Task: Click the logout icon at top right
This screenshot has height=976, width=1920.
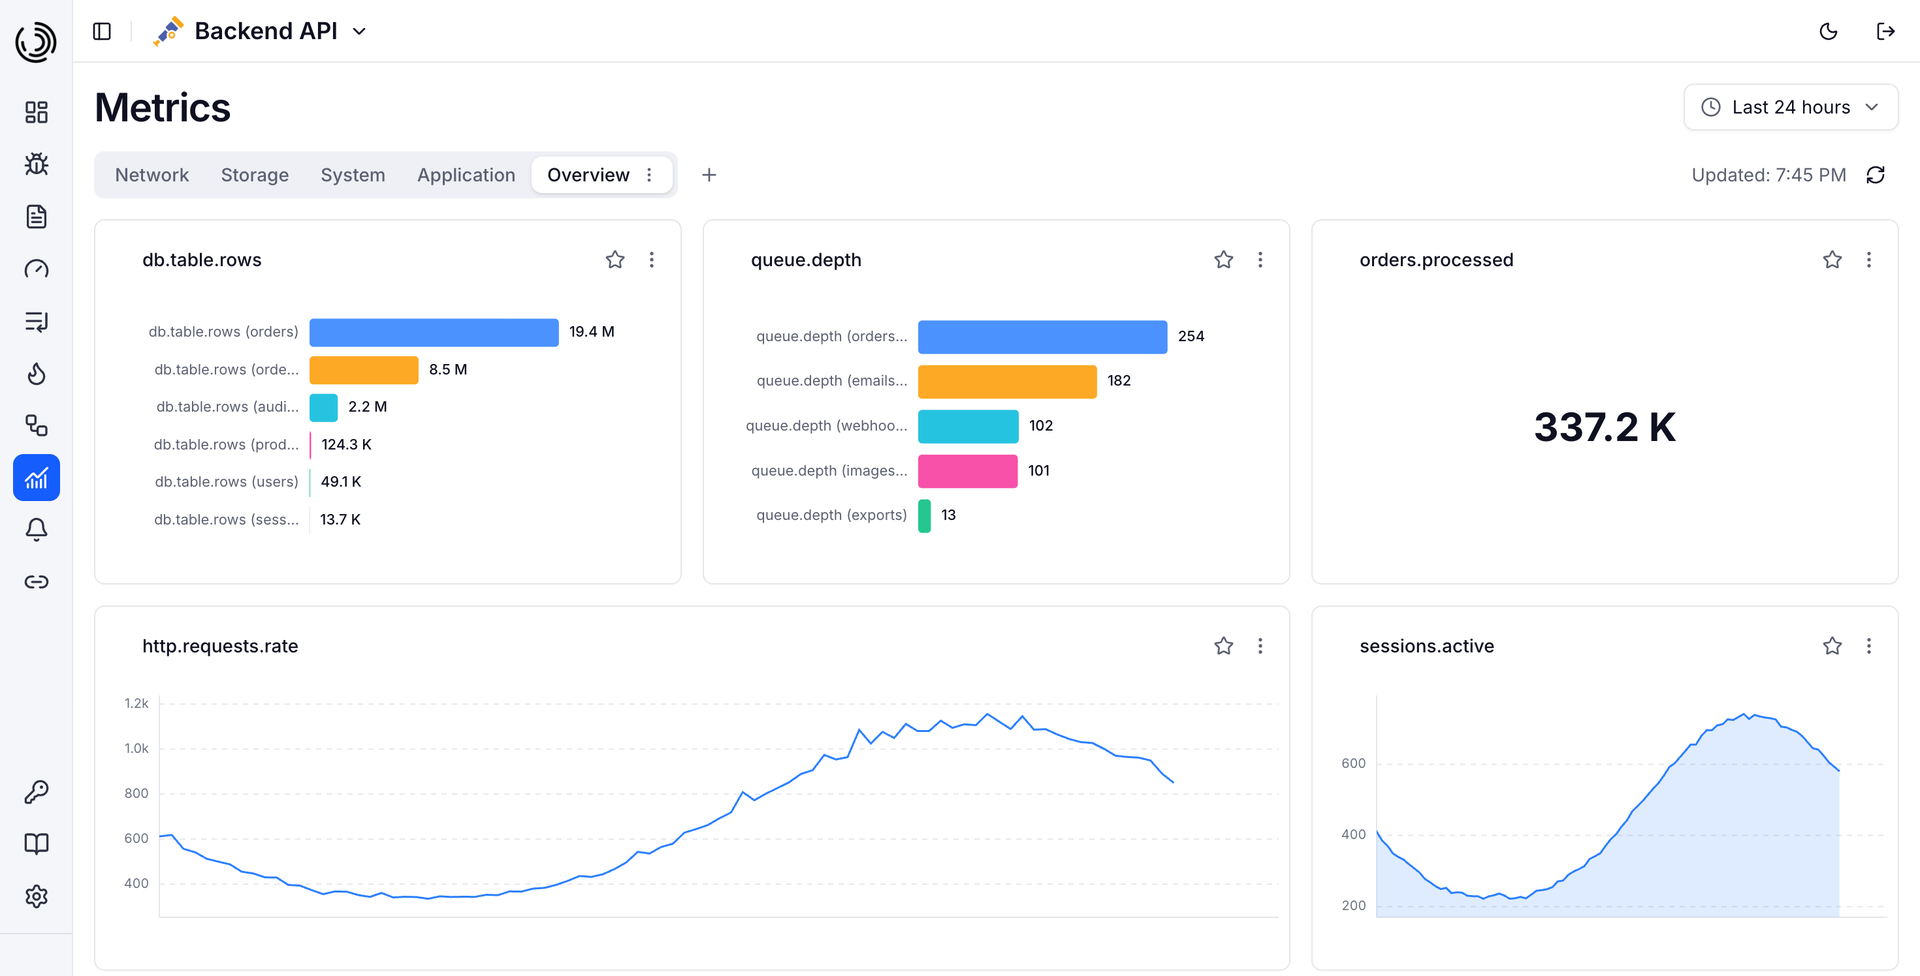Action: [x=1885, y=31]
